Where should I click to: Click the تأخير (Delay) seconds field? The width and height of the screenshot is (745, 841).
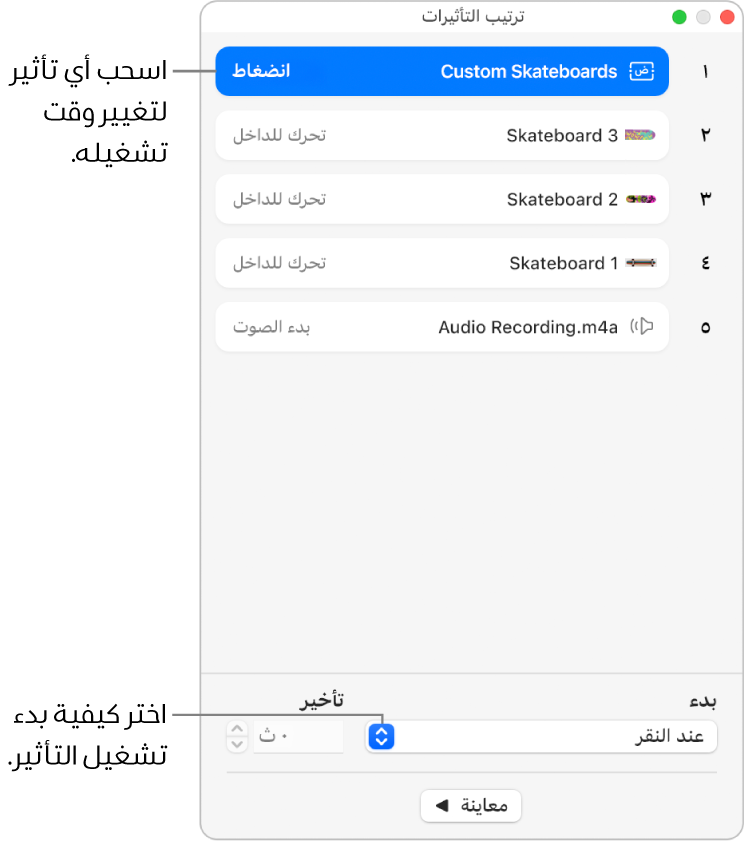pos(297,737)
